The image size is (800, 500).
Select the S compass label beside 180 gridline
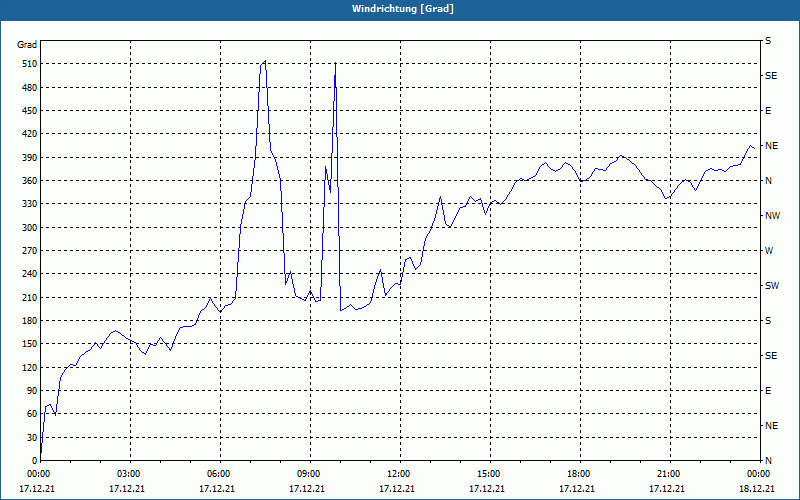(x=768, y=321)
